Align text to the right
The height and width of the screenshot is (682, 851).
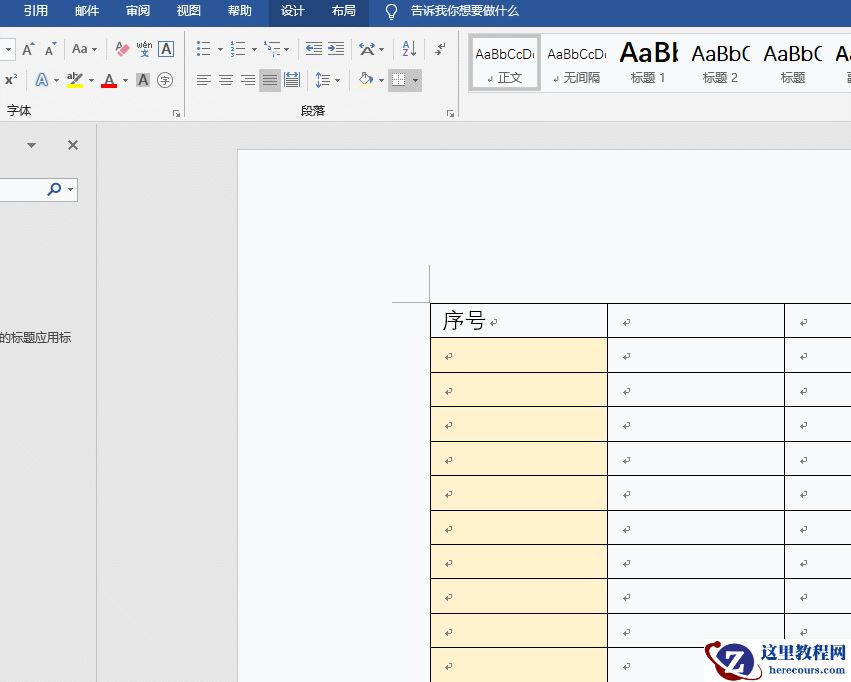pos(248,80)
